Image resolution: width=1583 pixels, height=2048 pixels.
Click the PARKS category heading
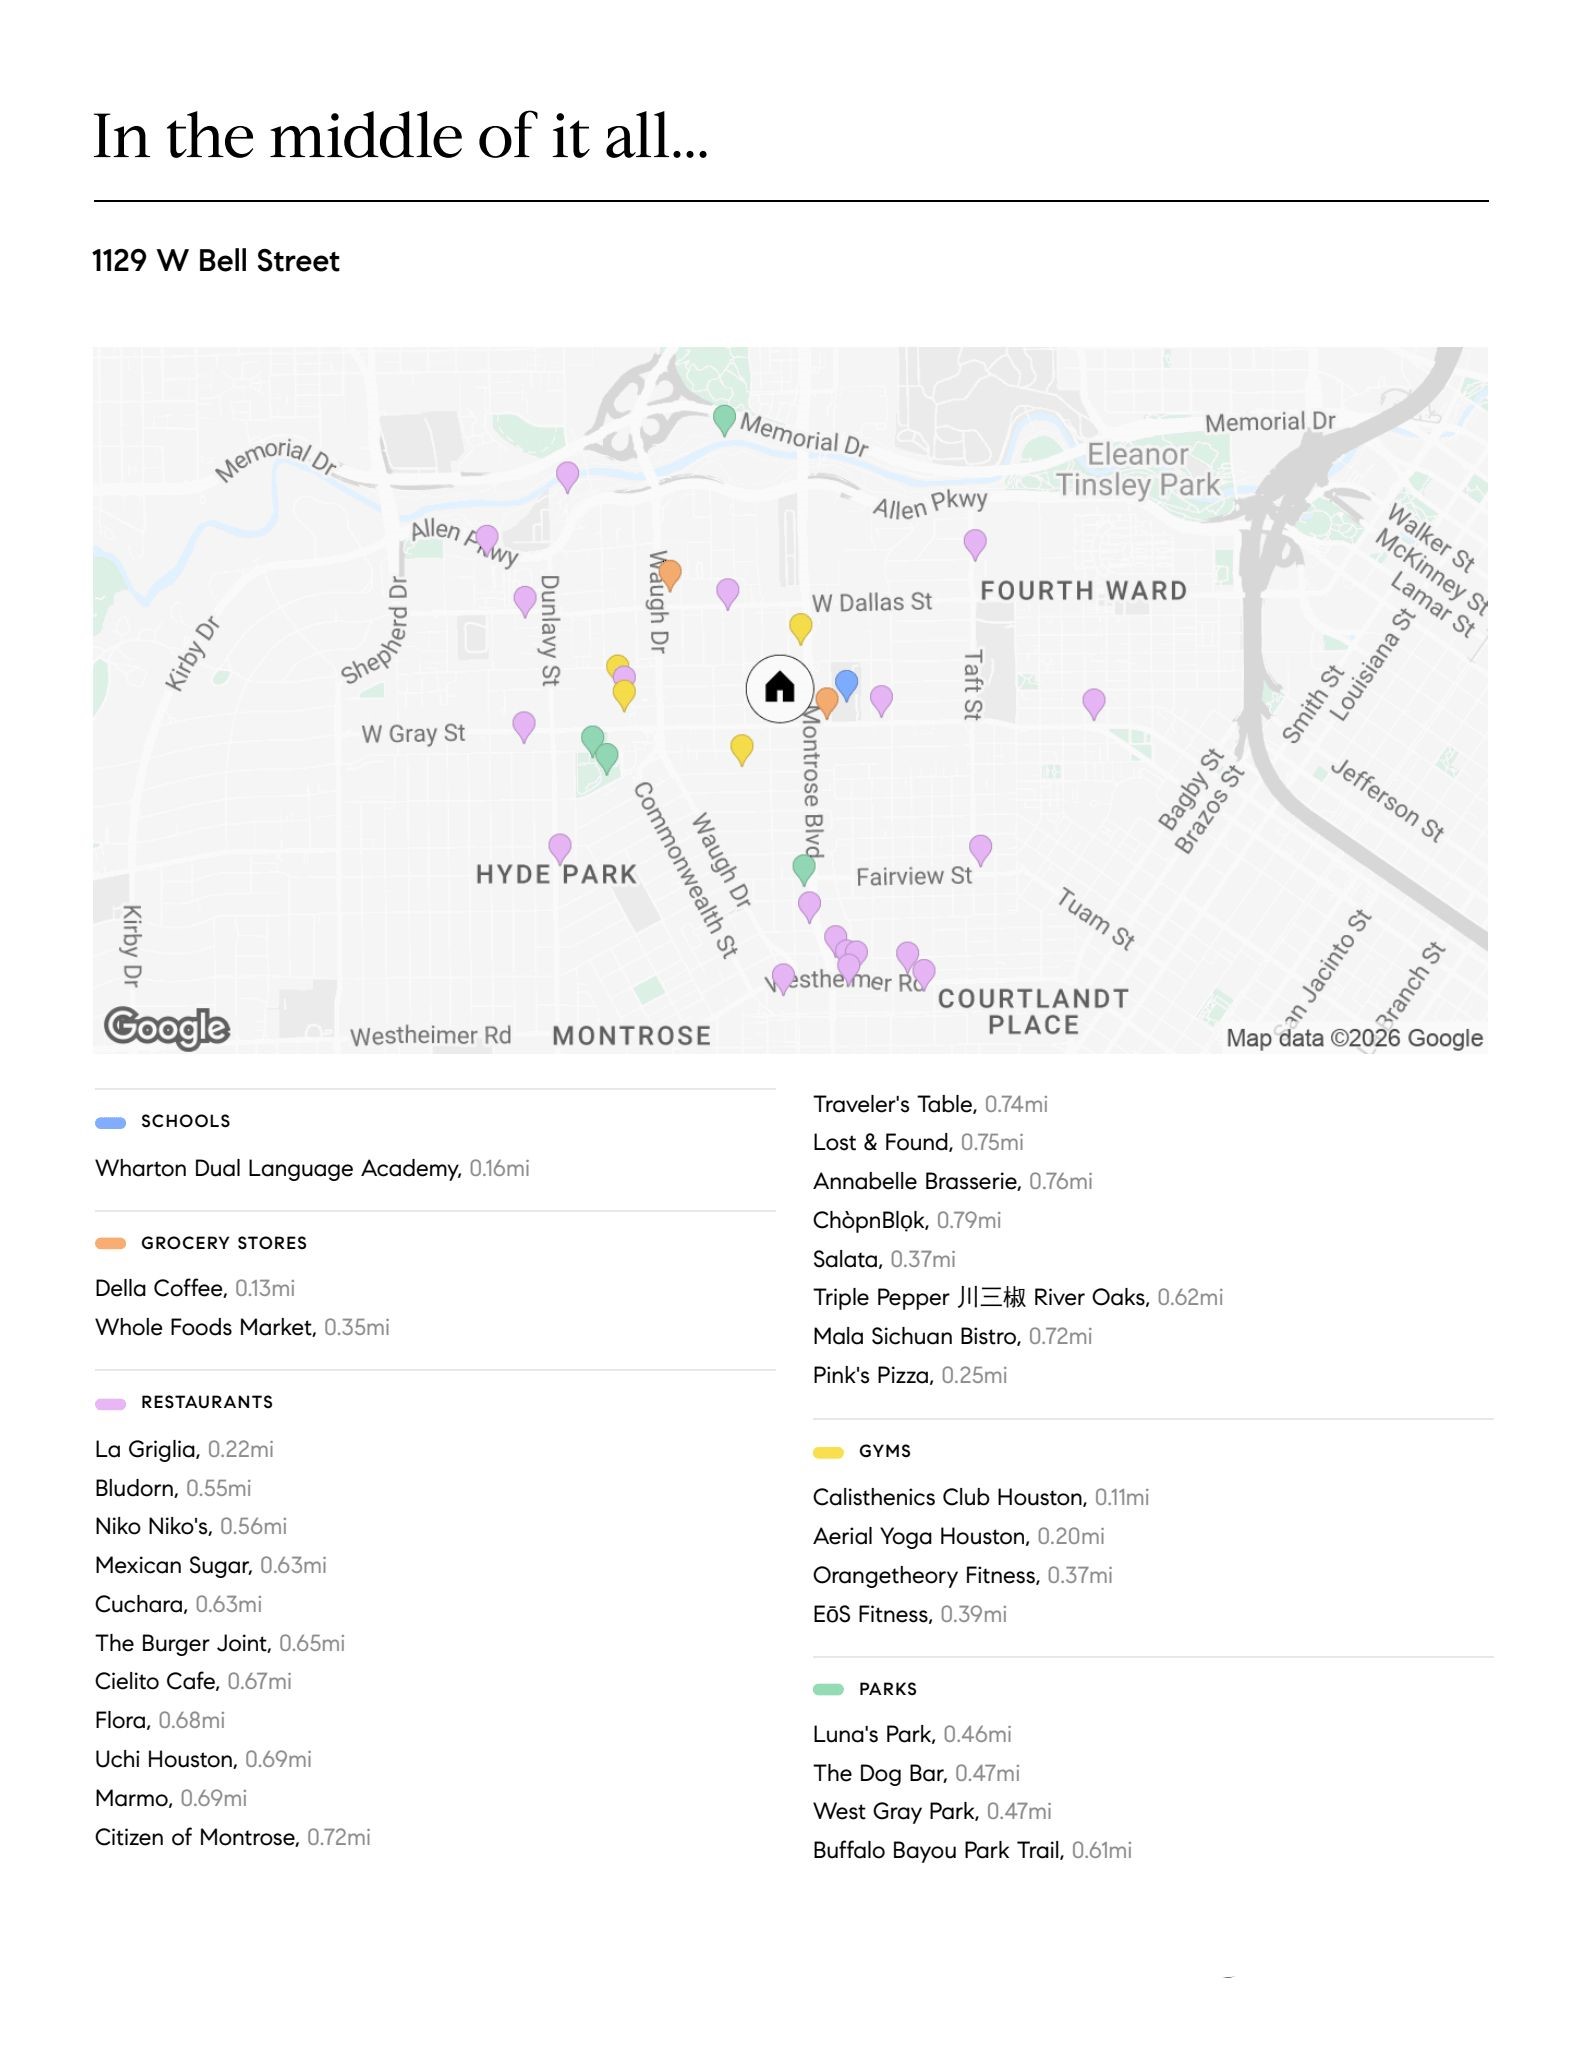pyautogui.click(x=888, y=1689)
